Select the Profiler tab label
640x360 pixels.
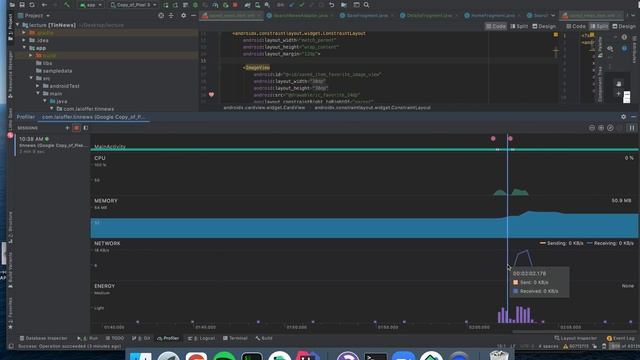click(x=25, y=117)
